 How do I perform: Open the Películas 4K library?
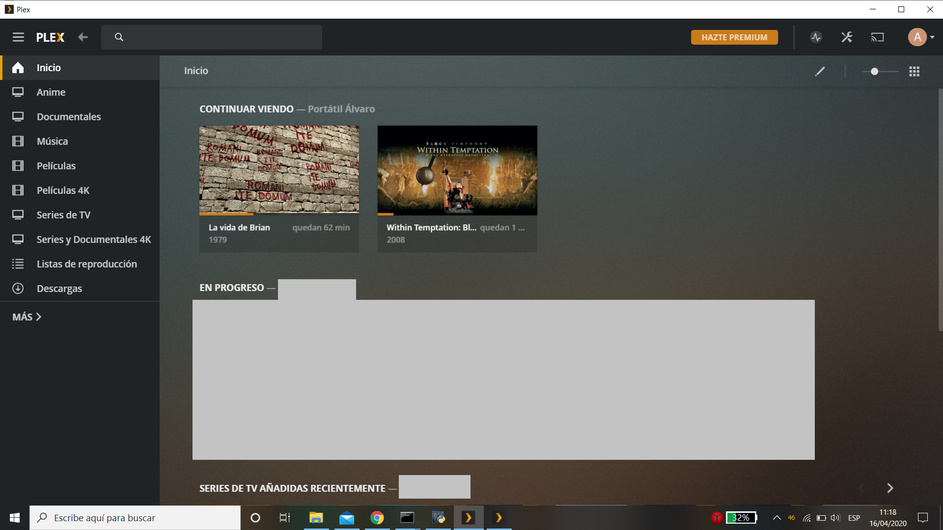click(x=80, y=190)
